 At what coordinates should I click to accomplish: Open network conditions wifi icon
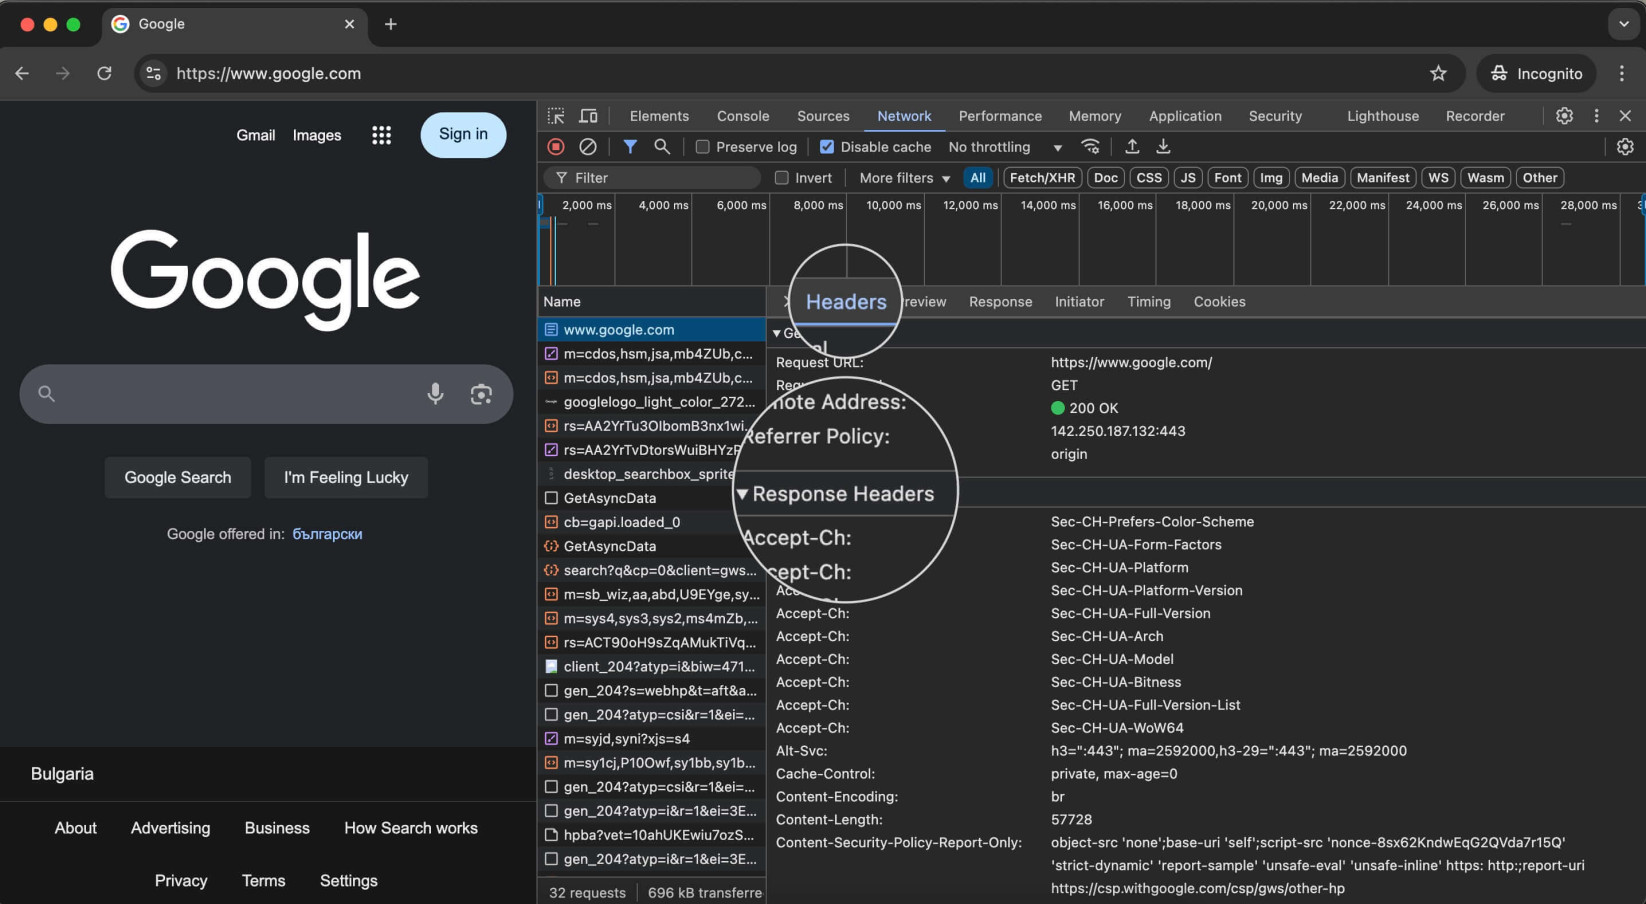tap(1091, 147)
